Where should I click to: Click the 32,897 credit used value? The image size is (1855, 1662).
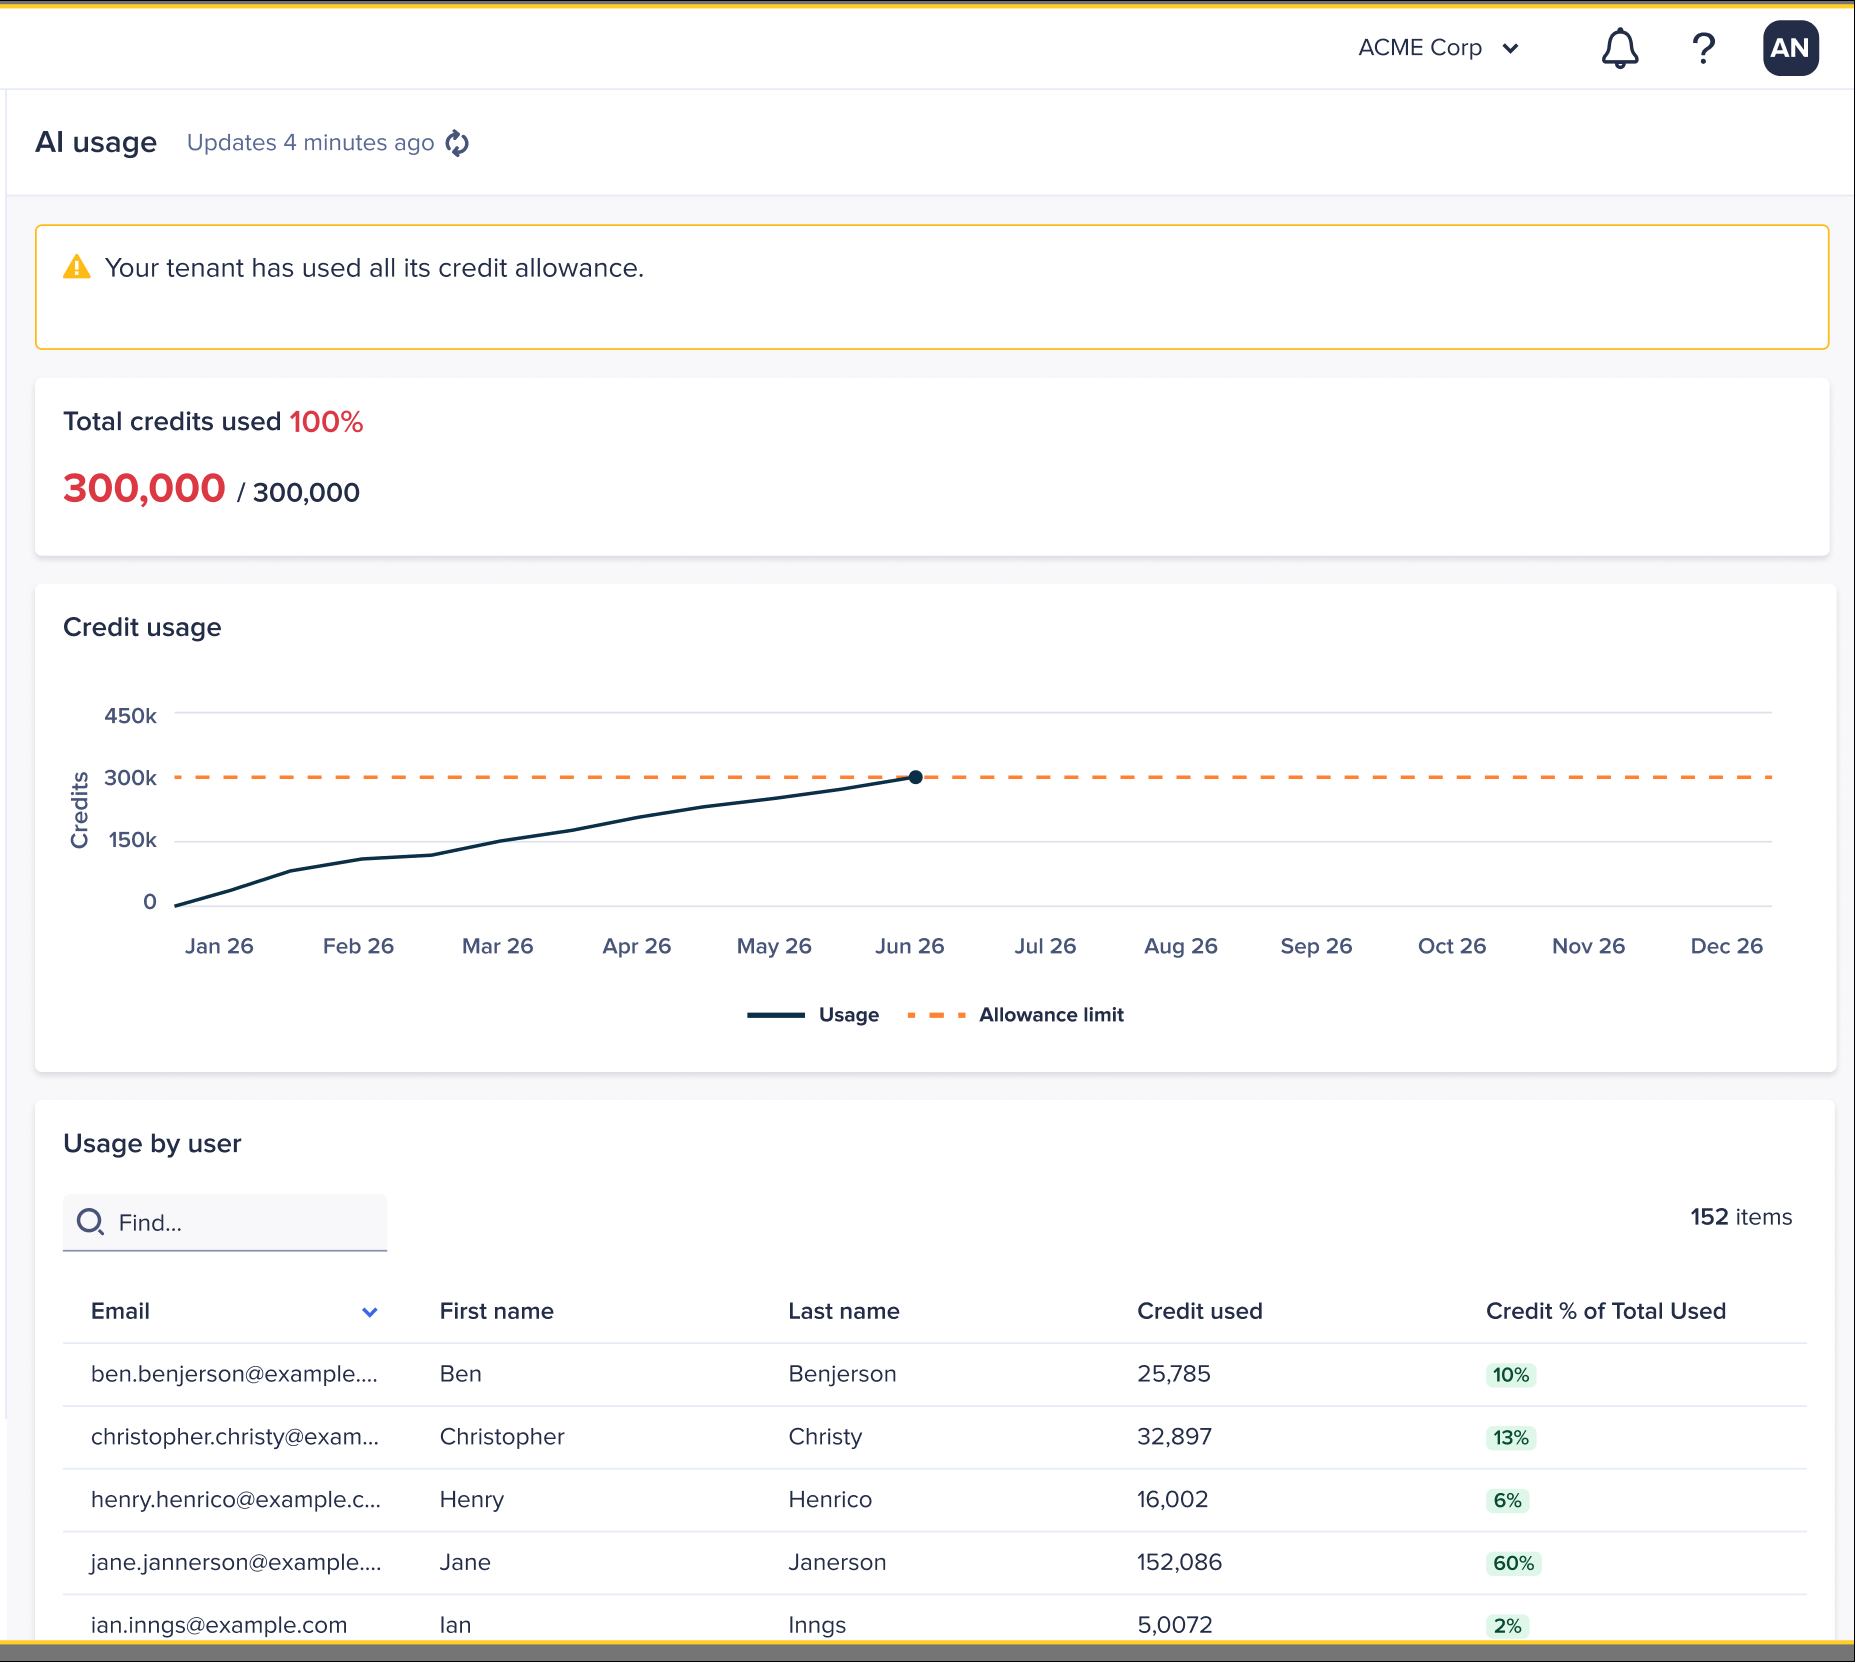[1174, 1437]
